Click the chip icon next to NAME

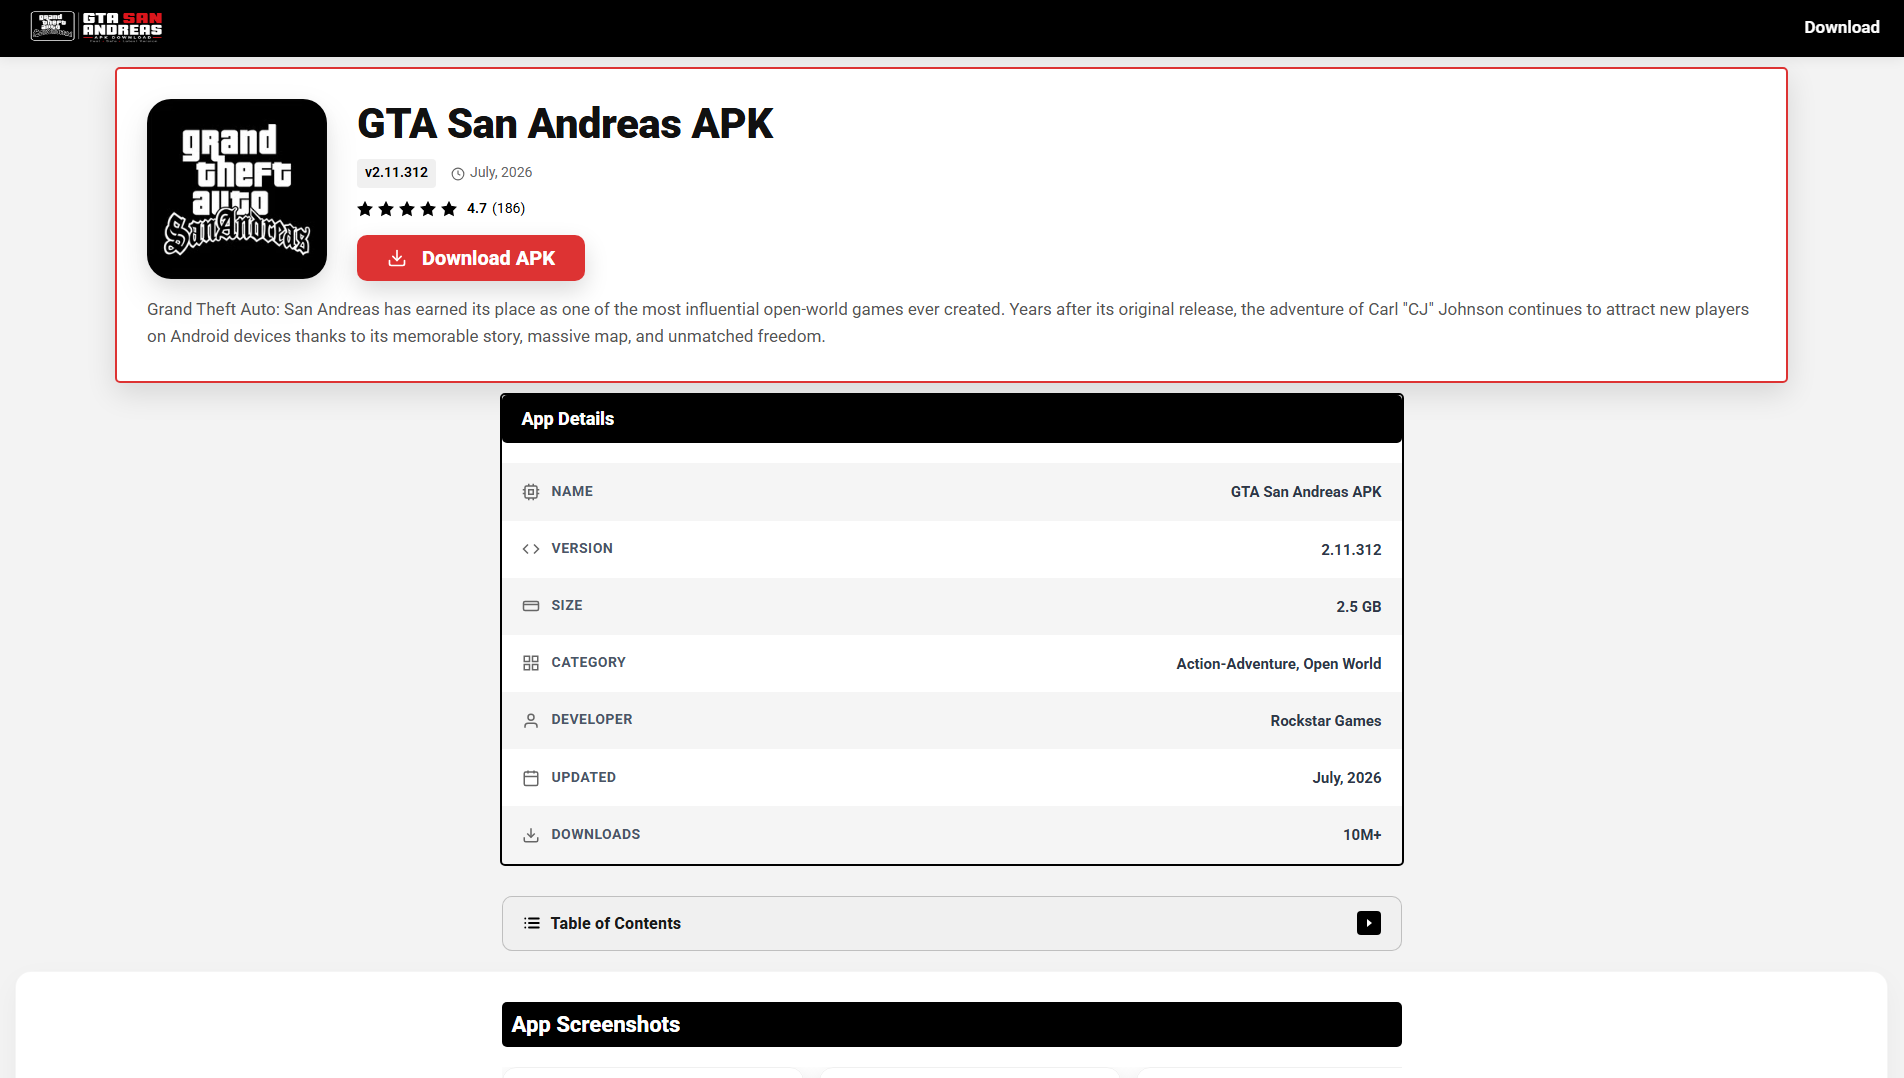[531, 492]
